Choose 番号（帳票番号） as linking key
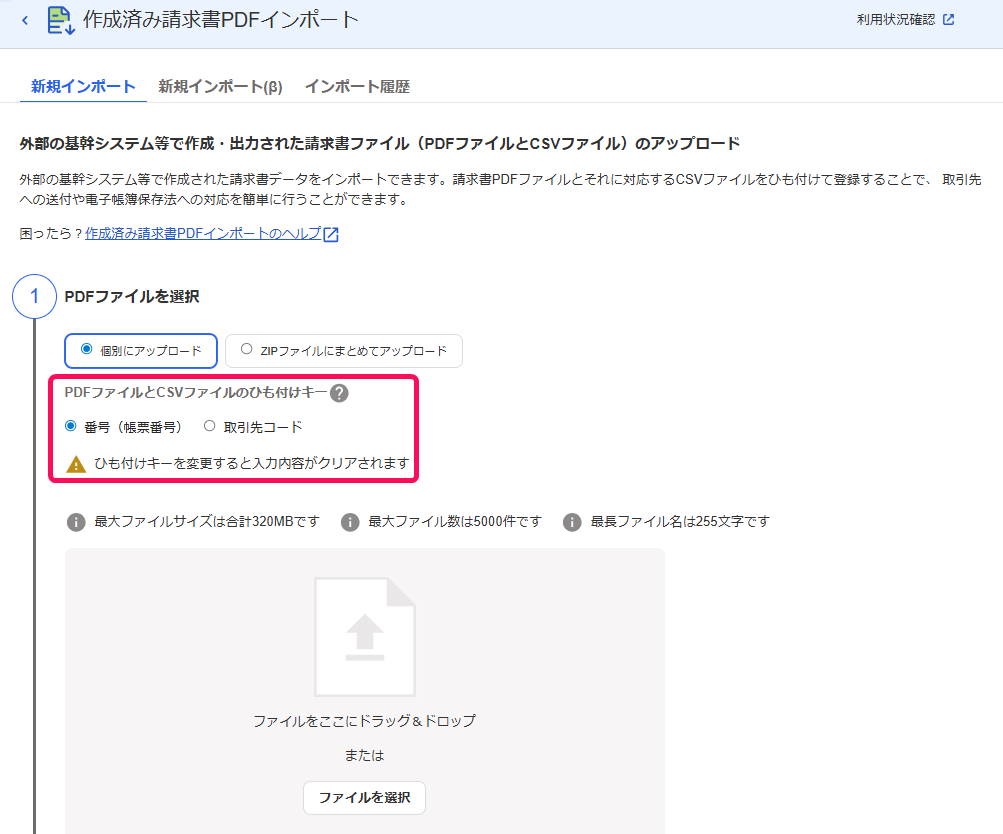1003x834 pixels. [123, 427]
